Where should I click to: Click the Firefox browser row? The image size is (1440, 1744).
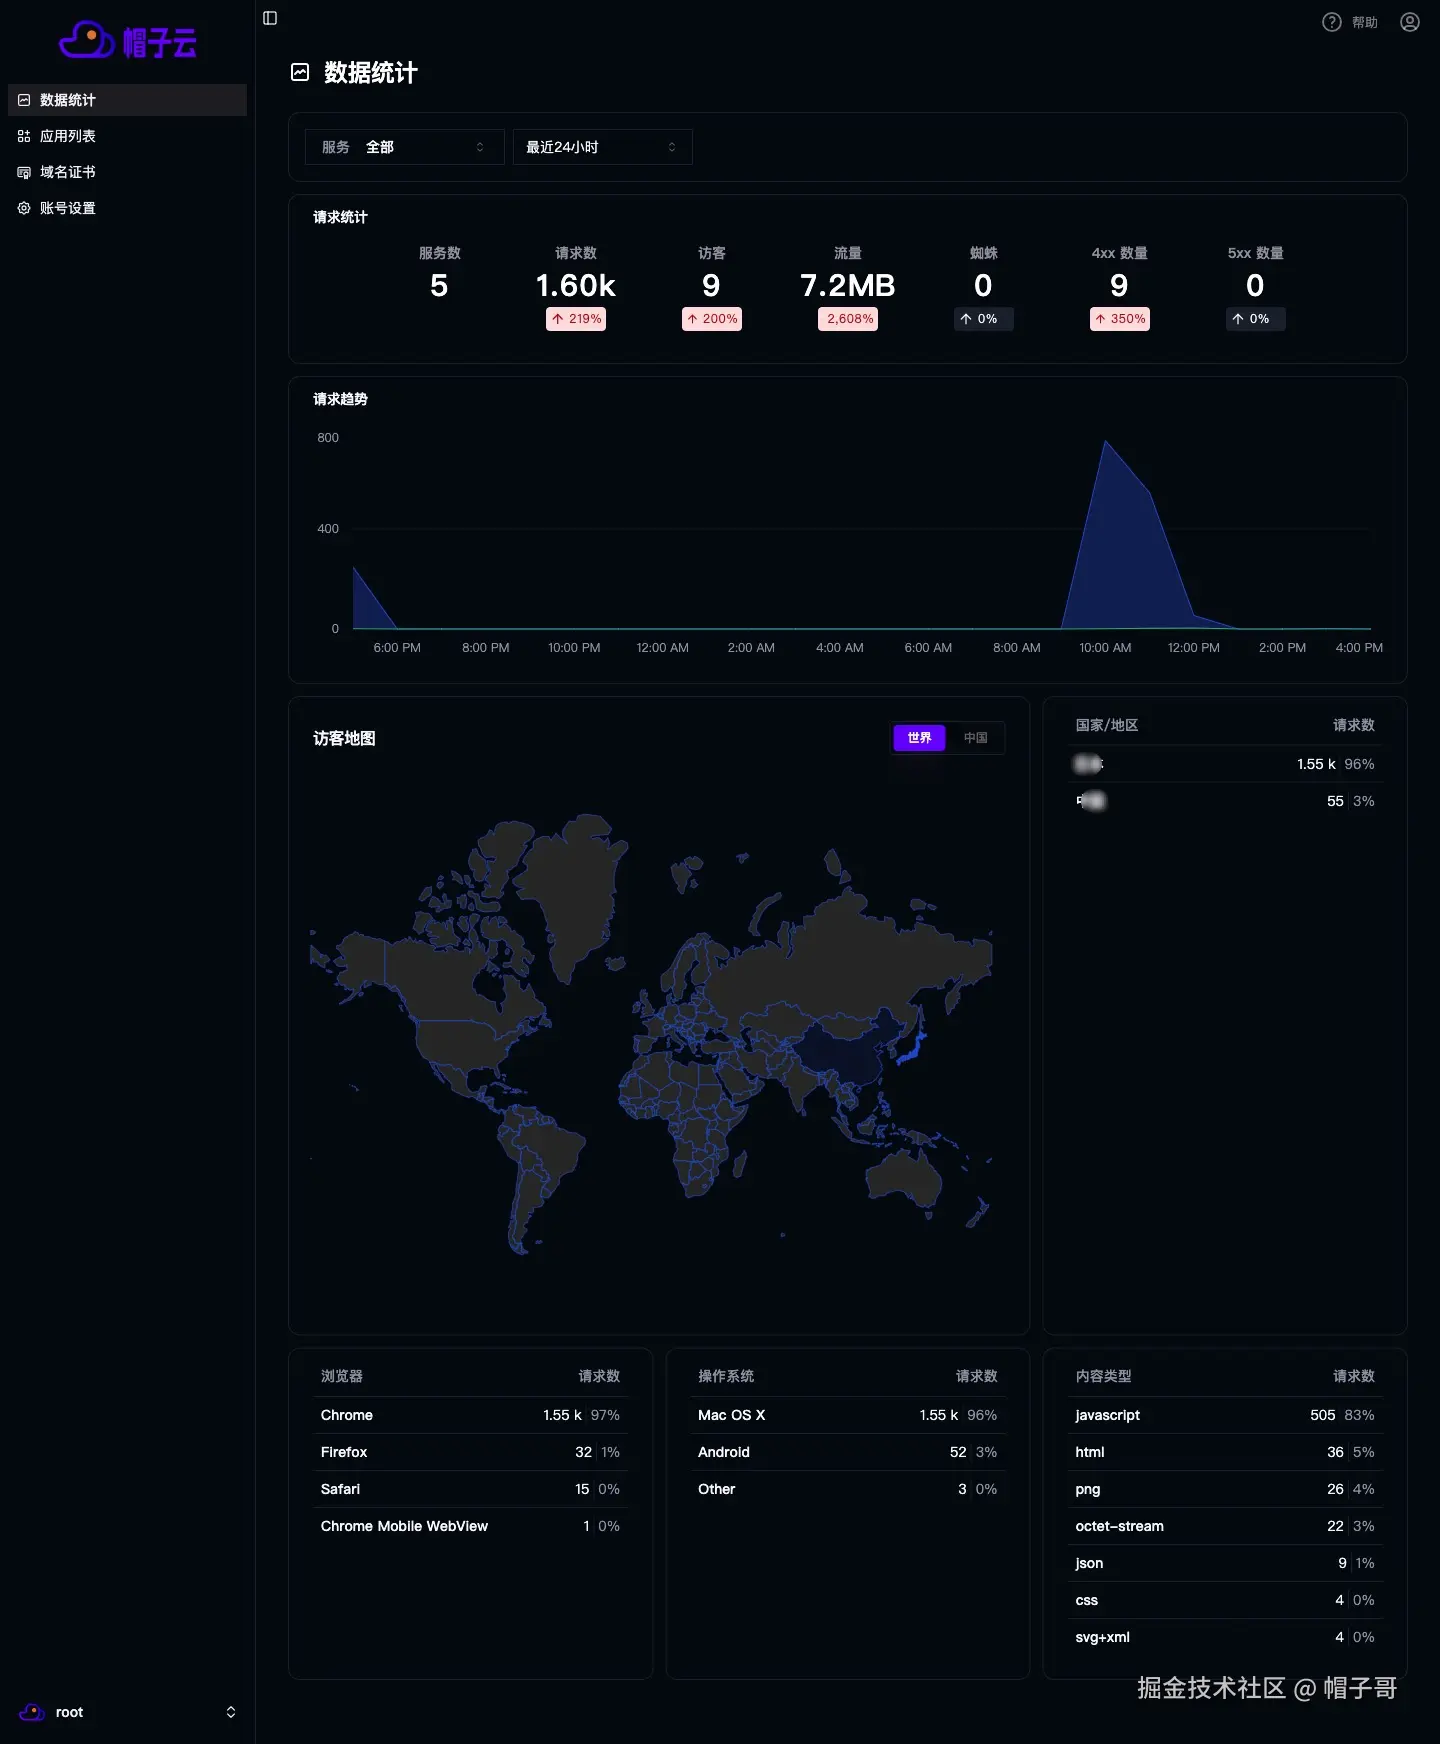click(470, 1452)
